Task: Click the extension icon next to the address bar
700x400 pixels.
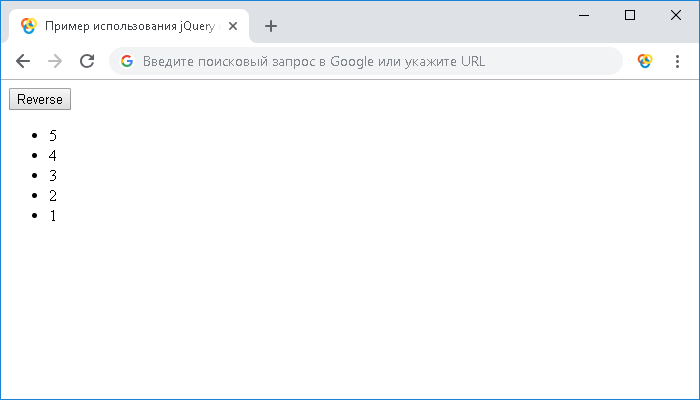Action: click(645, 61)
